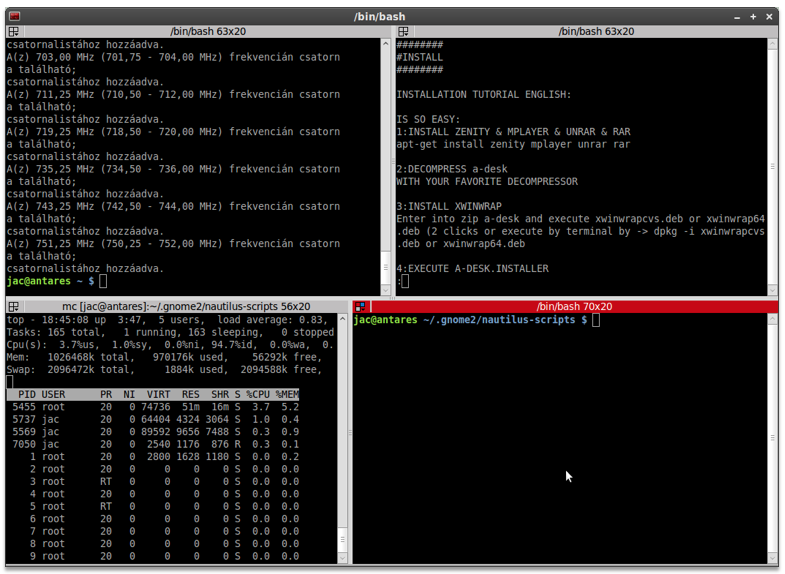Click process row PID 5569 jac
785x574 pixels.
click(155, 432)
